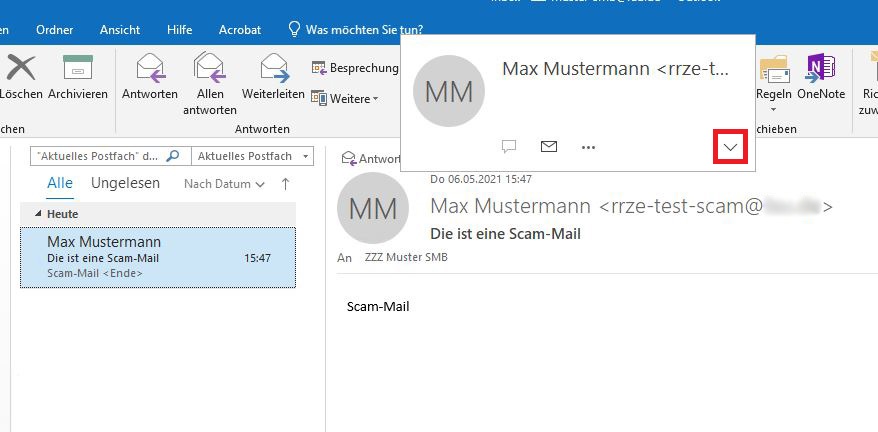
Task: Click the envelope icon in contact card
Action: tap(548, 147)
